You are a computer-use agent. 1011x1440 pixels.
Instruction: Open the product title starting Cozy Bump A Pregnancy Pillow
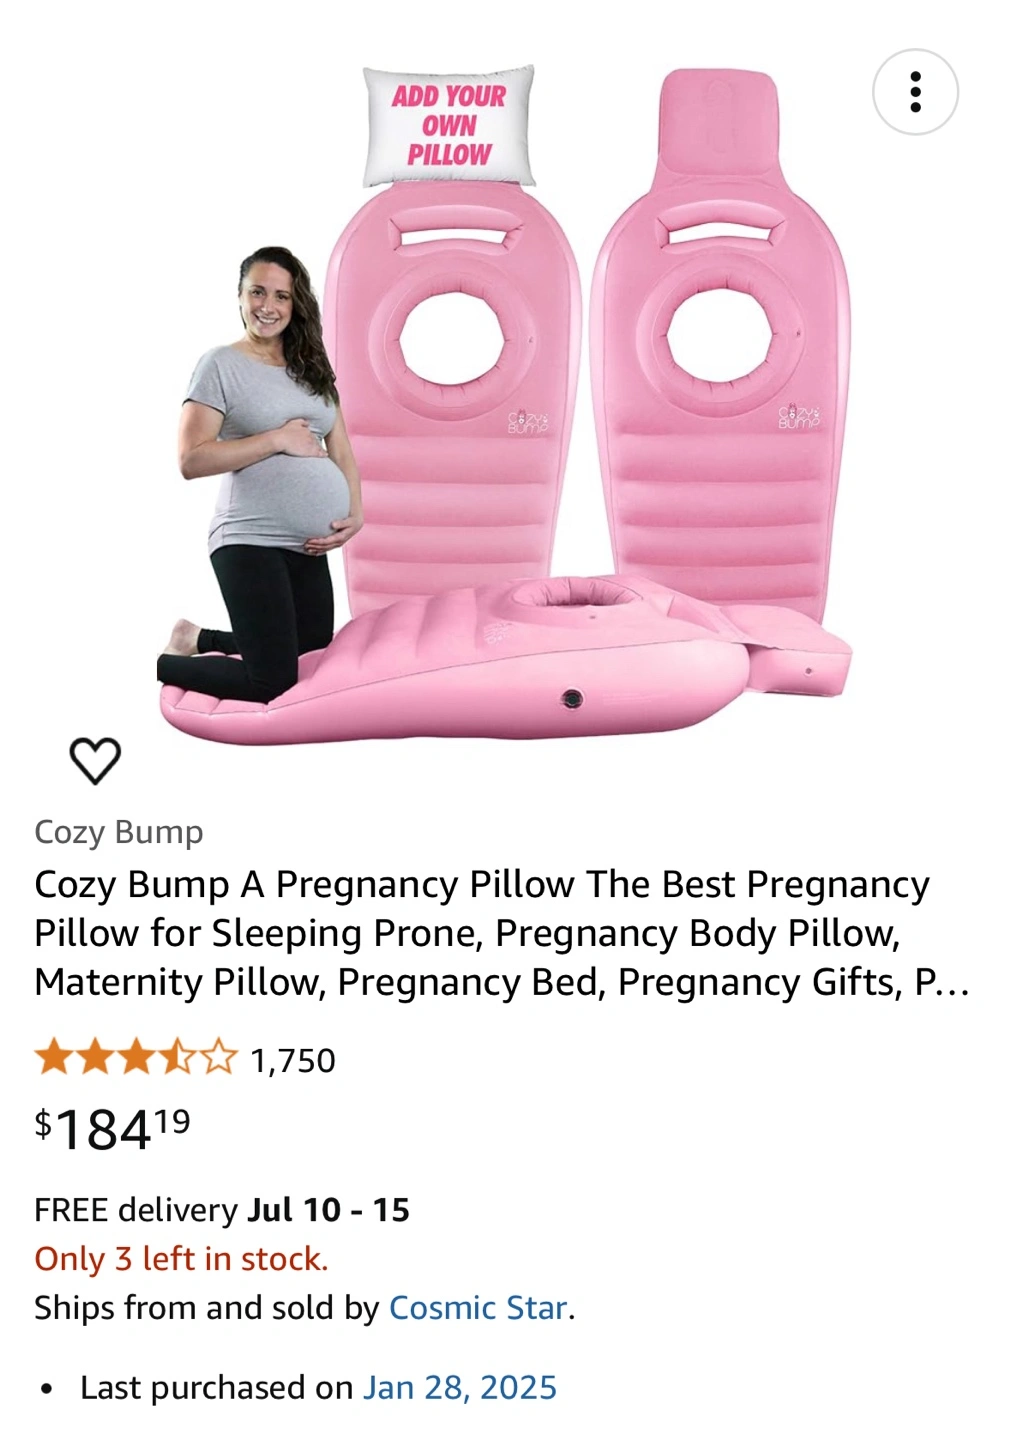tap(502, 933)
